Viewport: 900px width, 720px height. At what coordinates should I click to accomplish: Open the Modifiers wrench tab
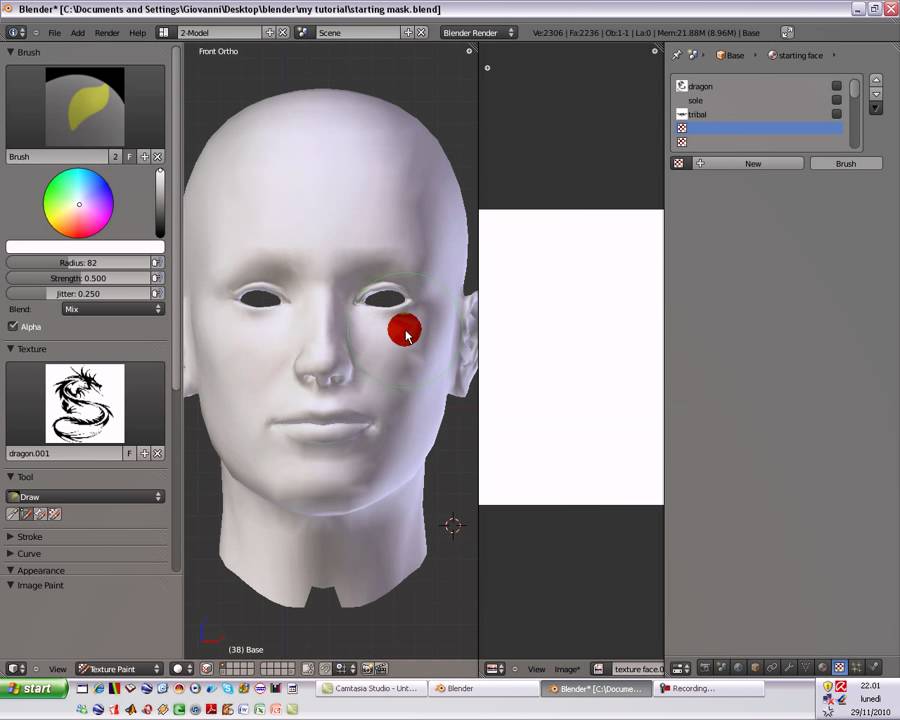coord(789,667)
